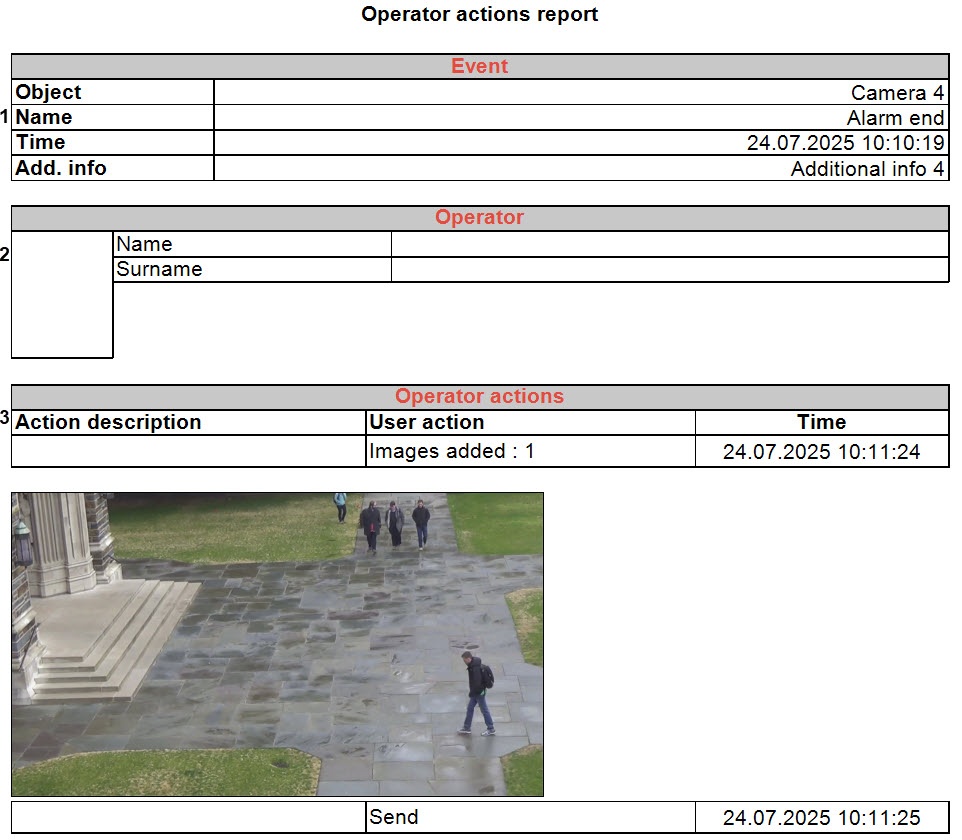The width and height of the screenshot is (962, 840).
Task: Click the empty operator Name field
Action: click(x=670, y=244)
